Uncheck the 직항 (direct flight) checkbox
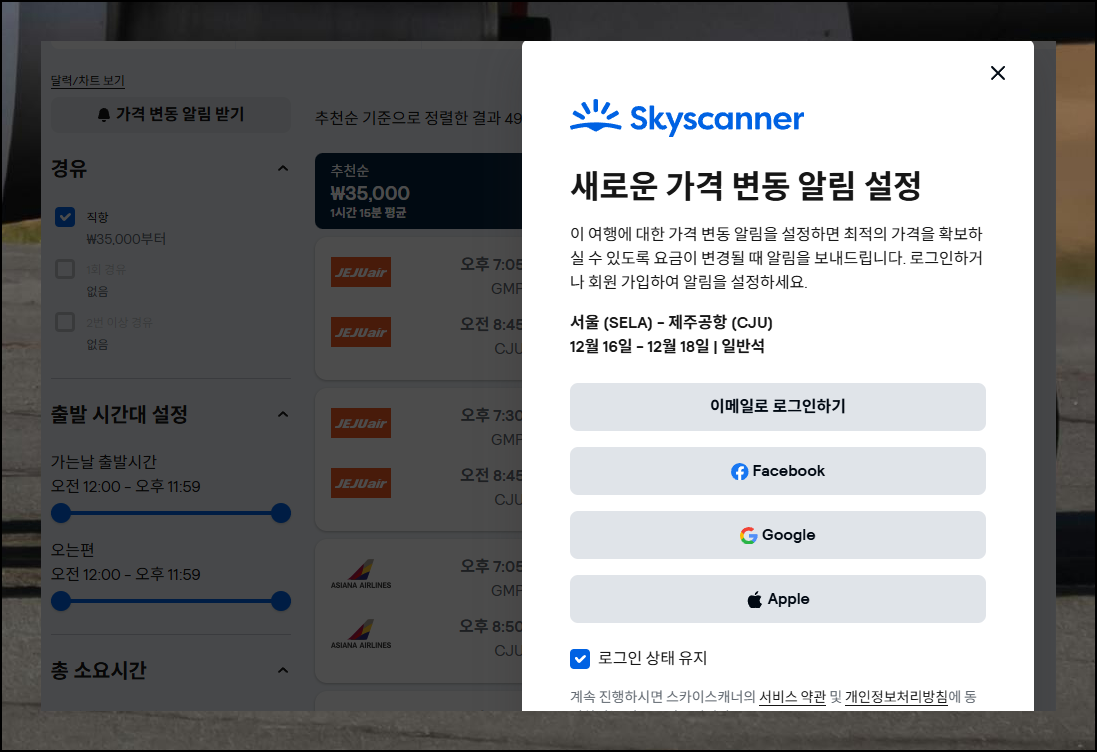 tap(65, 217)
